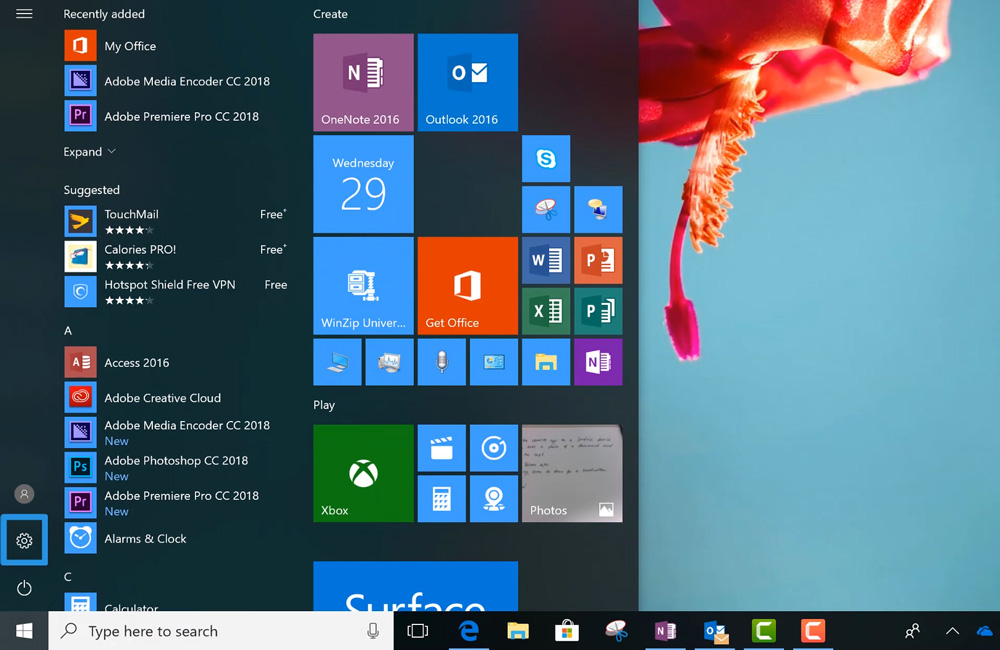Launch the green Camtasia taskbar icon
The height and width of the screenshot is (650, 1000).
764,631
